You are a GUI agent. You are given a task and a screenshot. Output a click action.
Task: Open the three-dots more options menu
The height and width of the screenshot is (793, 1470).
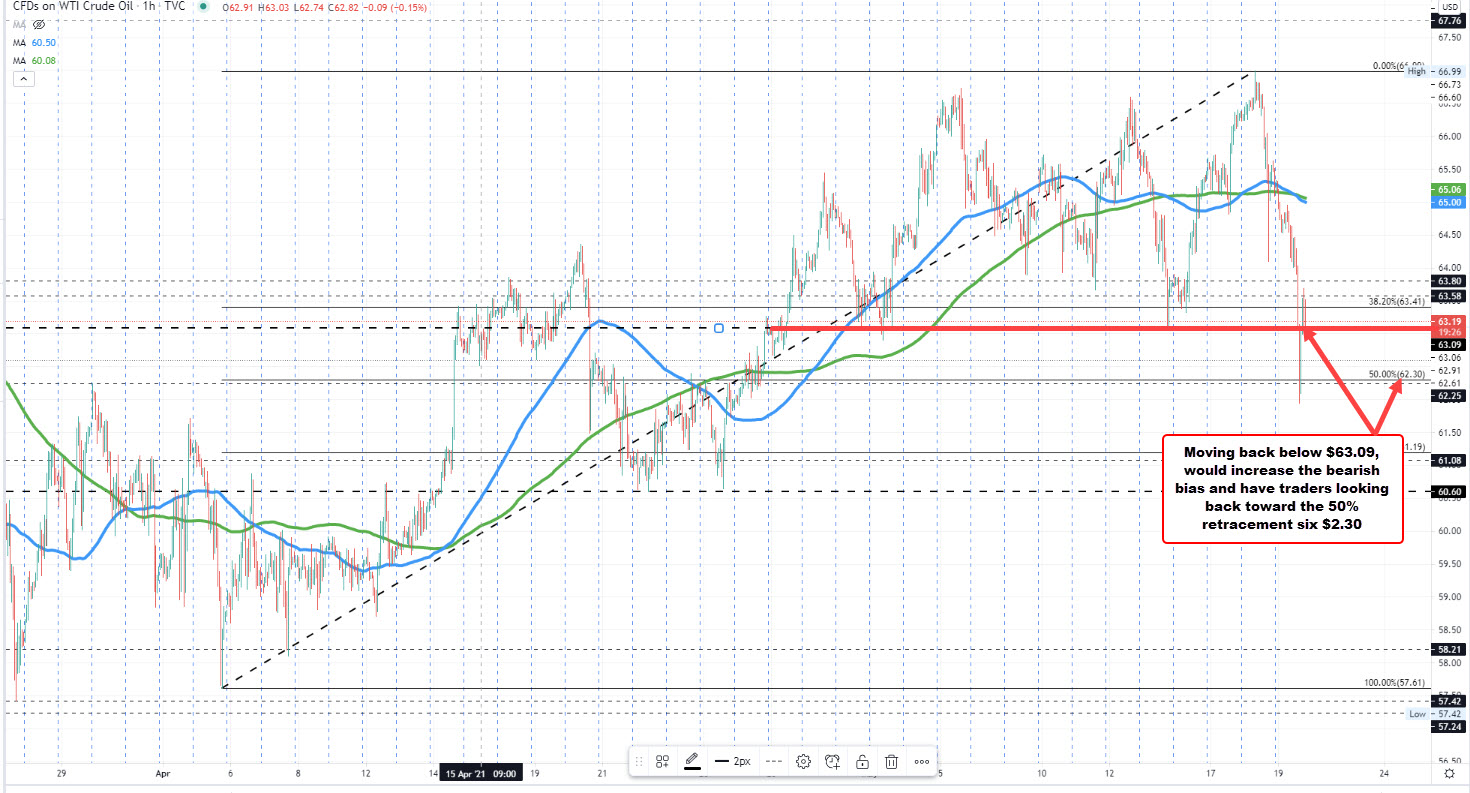pos(920,761)
